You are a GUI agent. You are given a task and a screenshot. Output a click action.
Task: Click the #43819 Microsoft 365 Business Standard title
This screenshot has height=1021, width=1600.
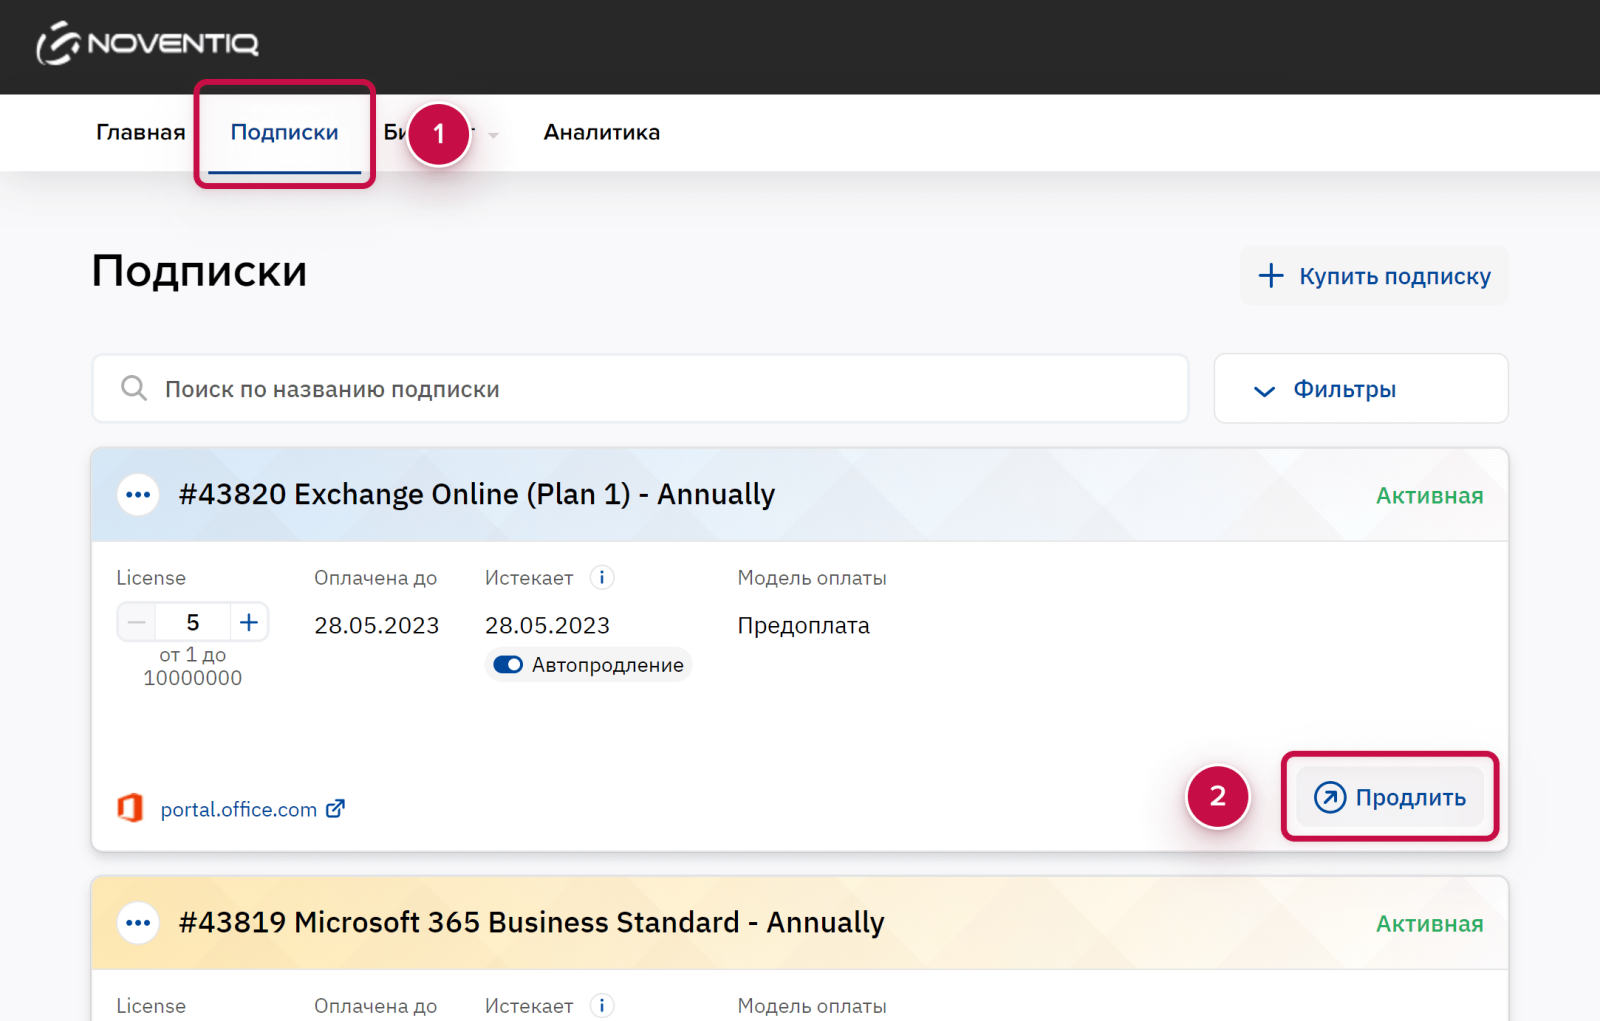(532, 922)
